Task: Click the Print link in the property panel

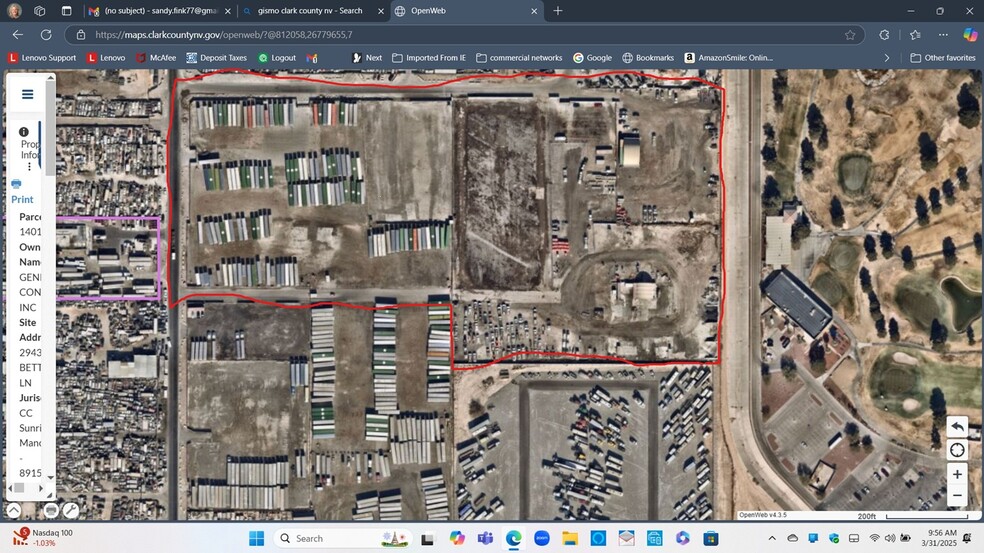Action: tap(22, 199)
